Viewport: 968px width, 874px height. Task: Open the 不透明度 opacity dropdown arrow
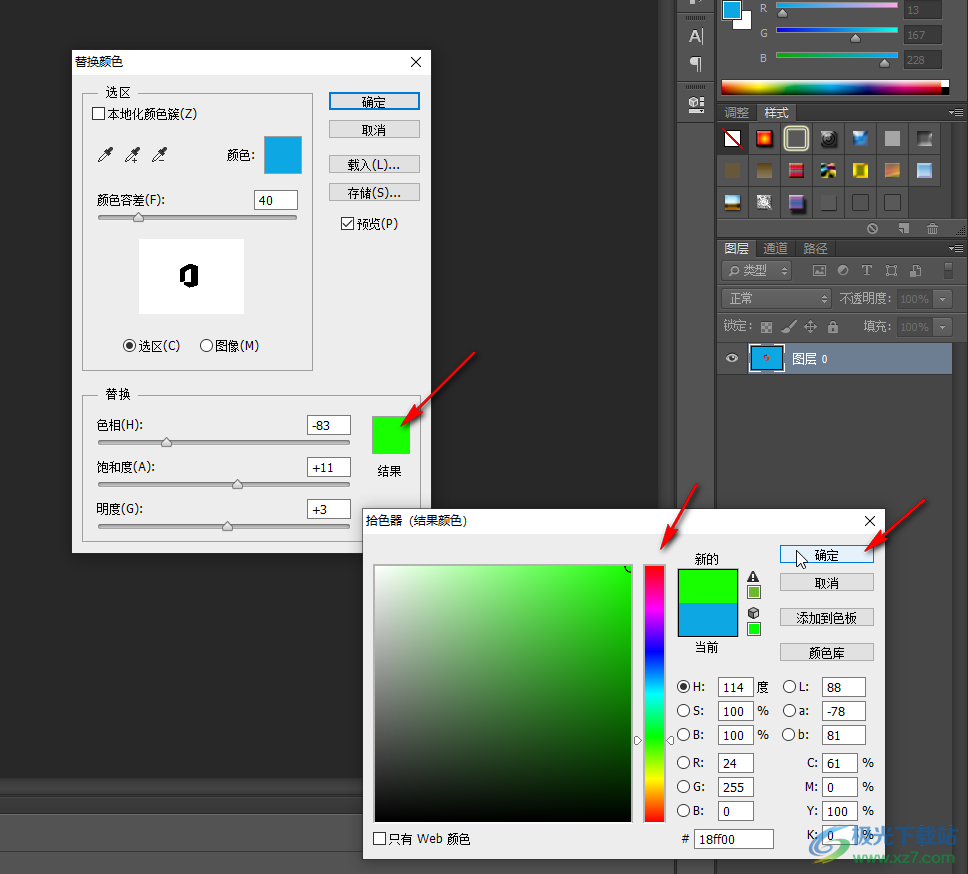(x=942, y=299)
